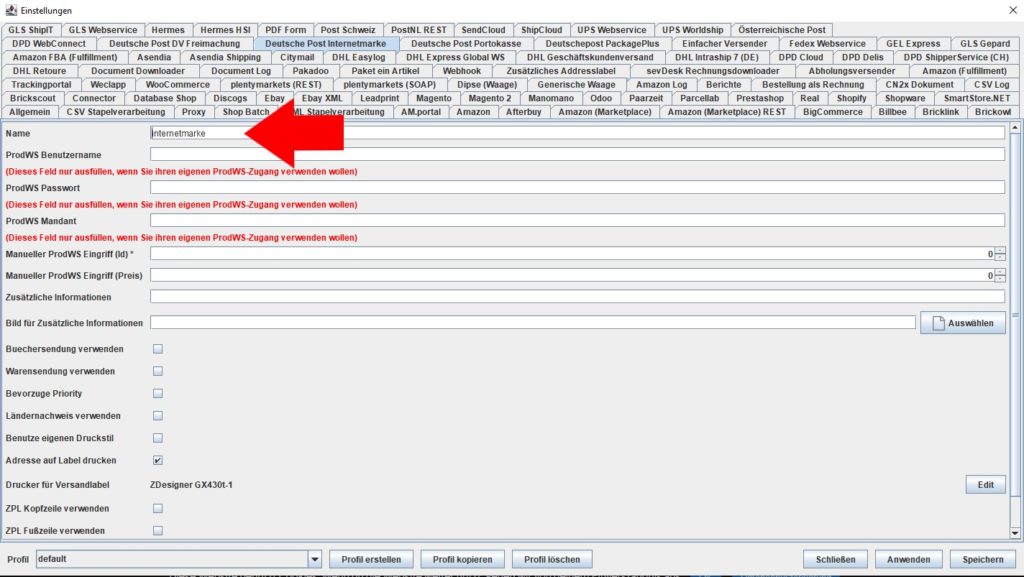Close the Einstellungen window

click(x=1013, y=10)
